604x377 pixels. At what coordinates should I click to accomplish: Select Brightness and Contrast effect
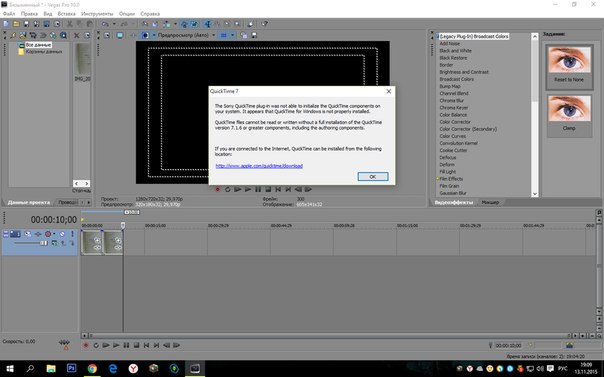[464, 72]
